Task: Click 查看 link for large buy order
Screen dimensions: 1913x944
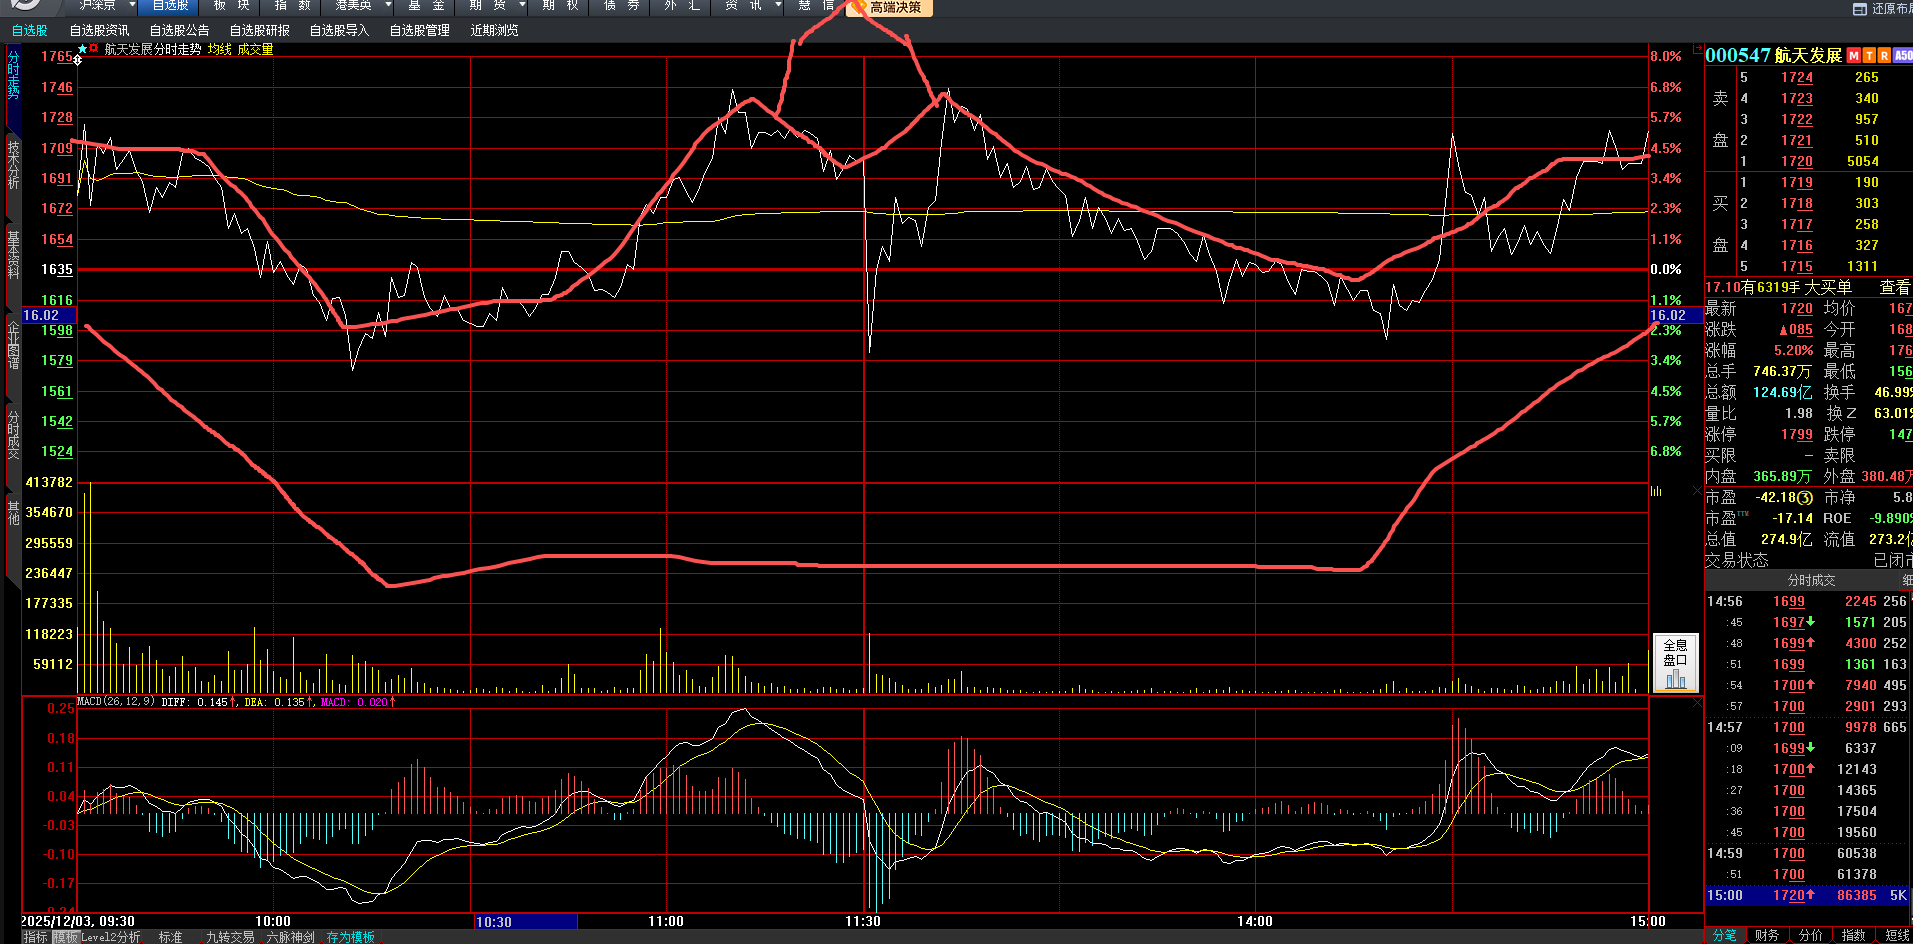Action: tap(1894, 287)
